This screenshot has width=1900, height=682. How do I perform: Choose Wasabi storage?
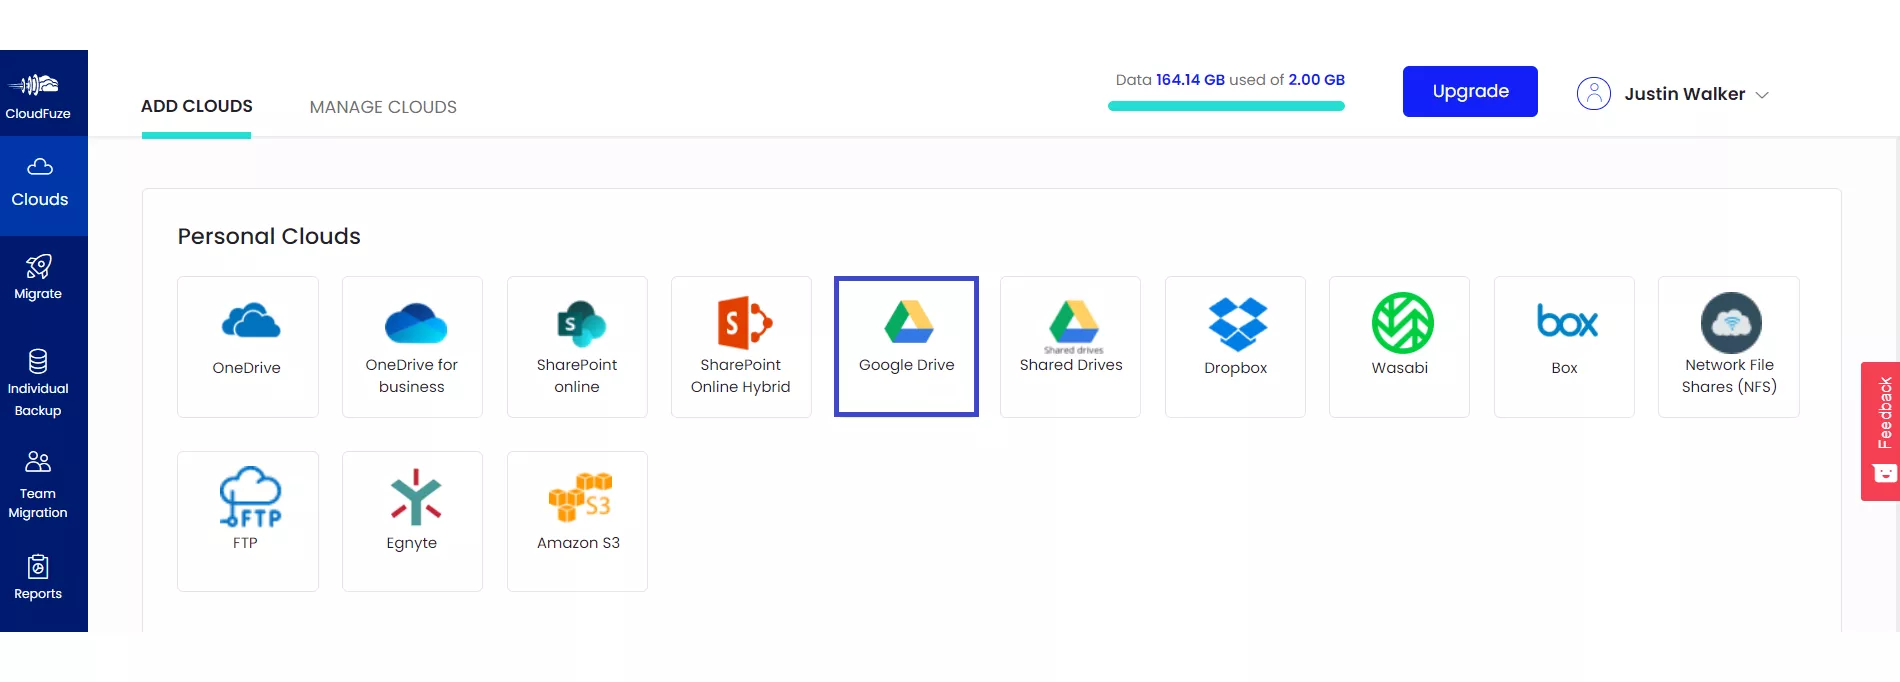click(1399, 346)
